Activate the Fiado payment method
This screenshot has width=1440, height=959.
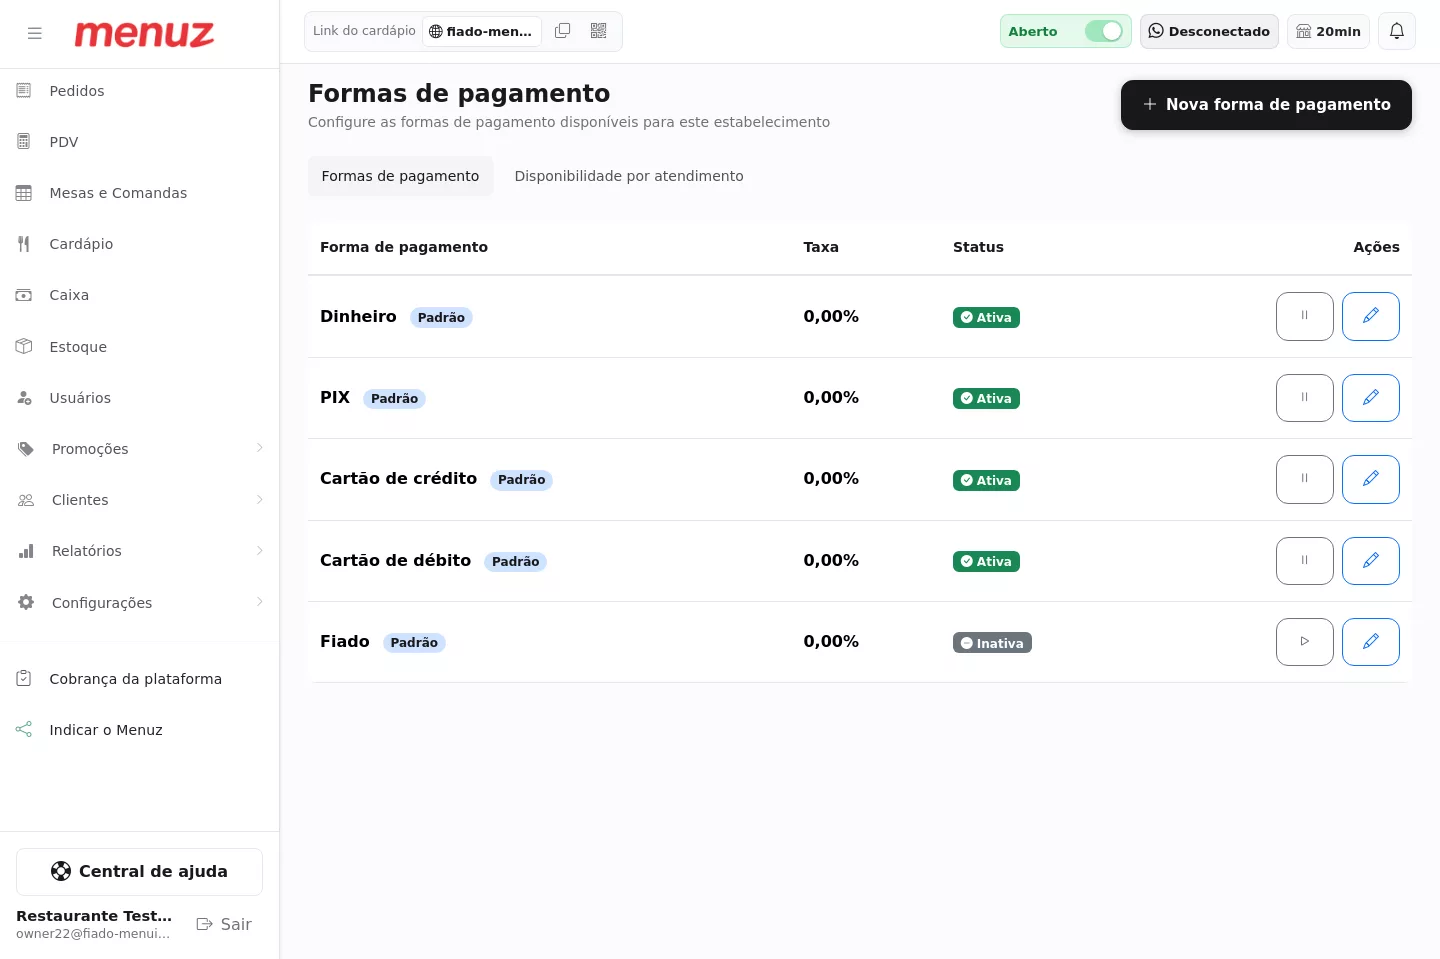(1304, 642)
